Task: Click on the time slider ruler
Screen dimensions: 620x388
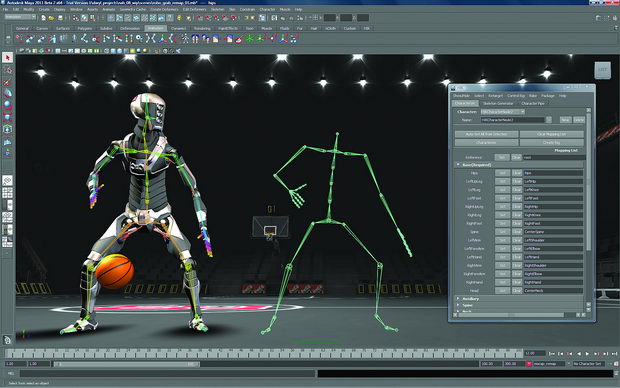Action: [265, 353]
